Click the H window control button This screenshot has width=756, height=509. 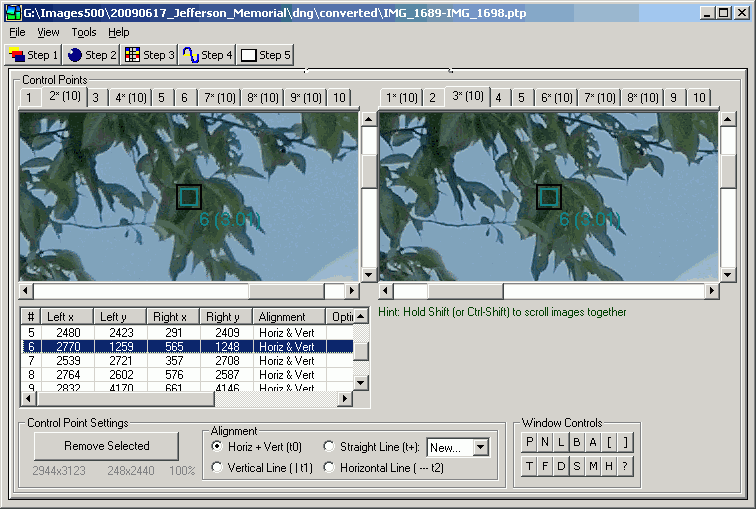609,466
